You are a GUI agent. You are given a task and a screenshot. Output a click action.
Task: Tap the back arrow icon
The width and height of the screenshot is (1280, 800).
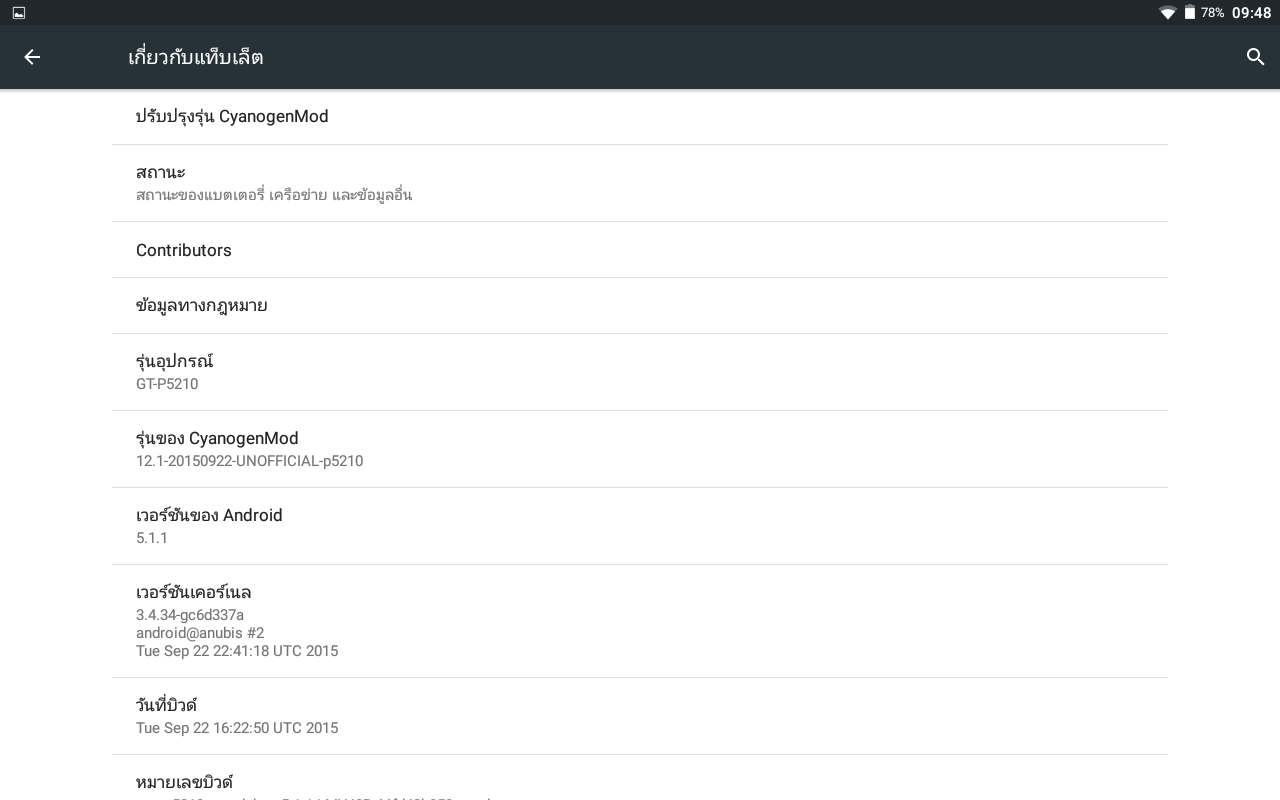pos(32,57)
